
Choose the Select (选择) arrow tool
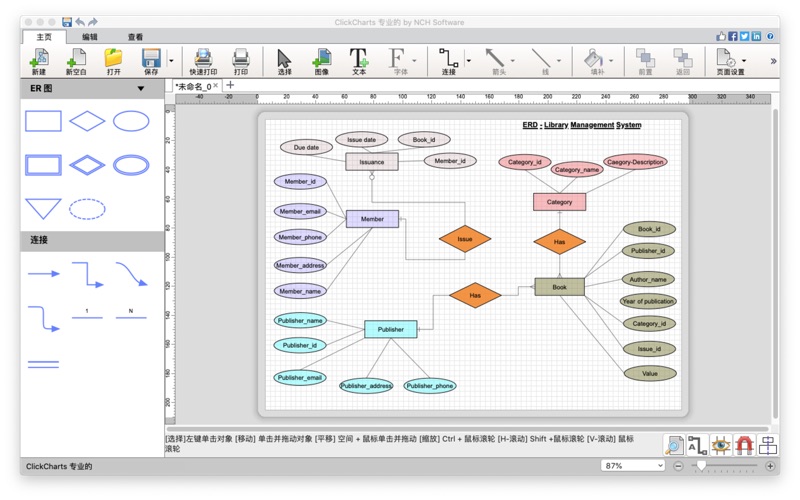pyautogui.click(x=284, y=61)
